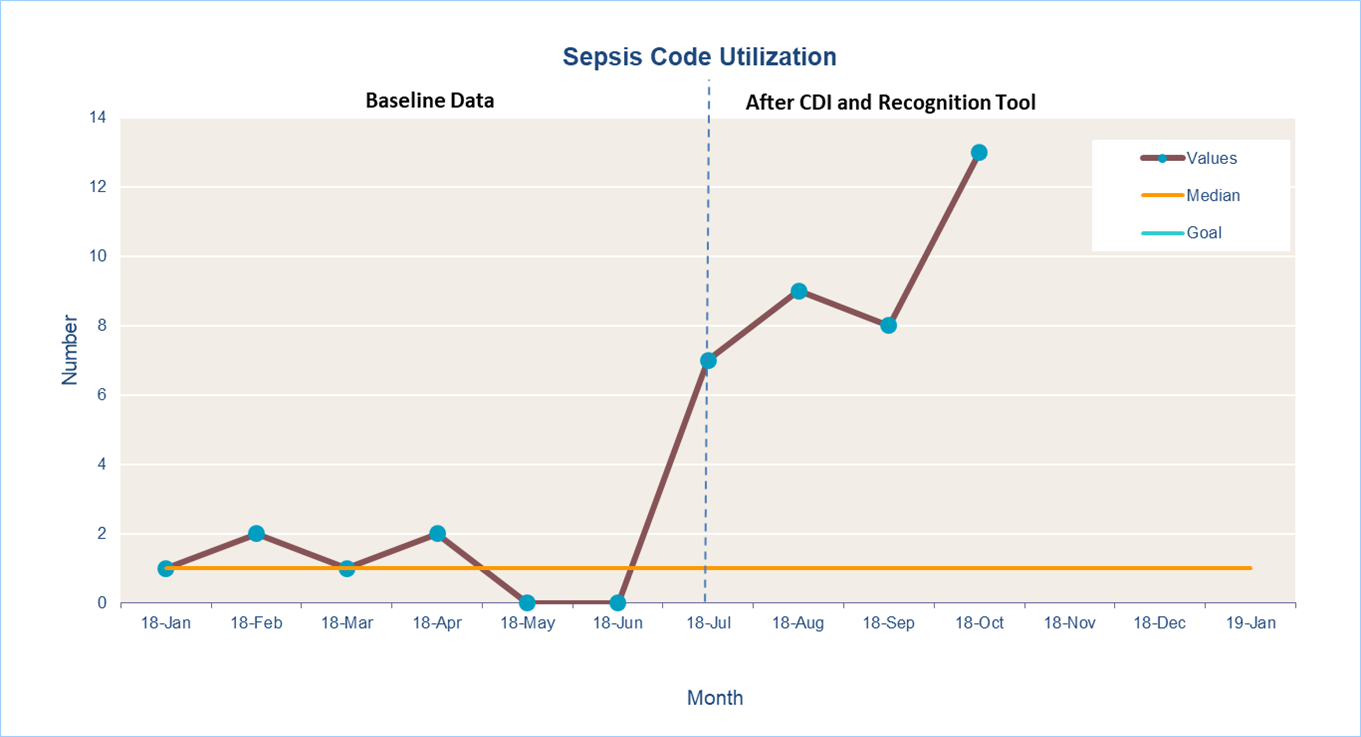
Task: Click the orange Median legend line swatch
Action: coord(1161,195)
